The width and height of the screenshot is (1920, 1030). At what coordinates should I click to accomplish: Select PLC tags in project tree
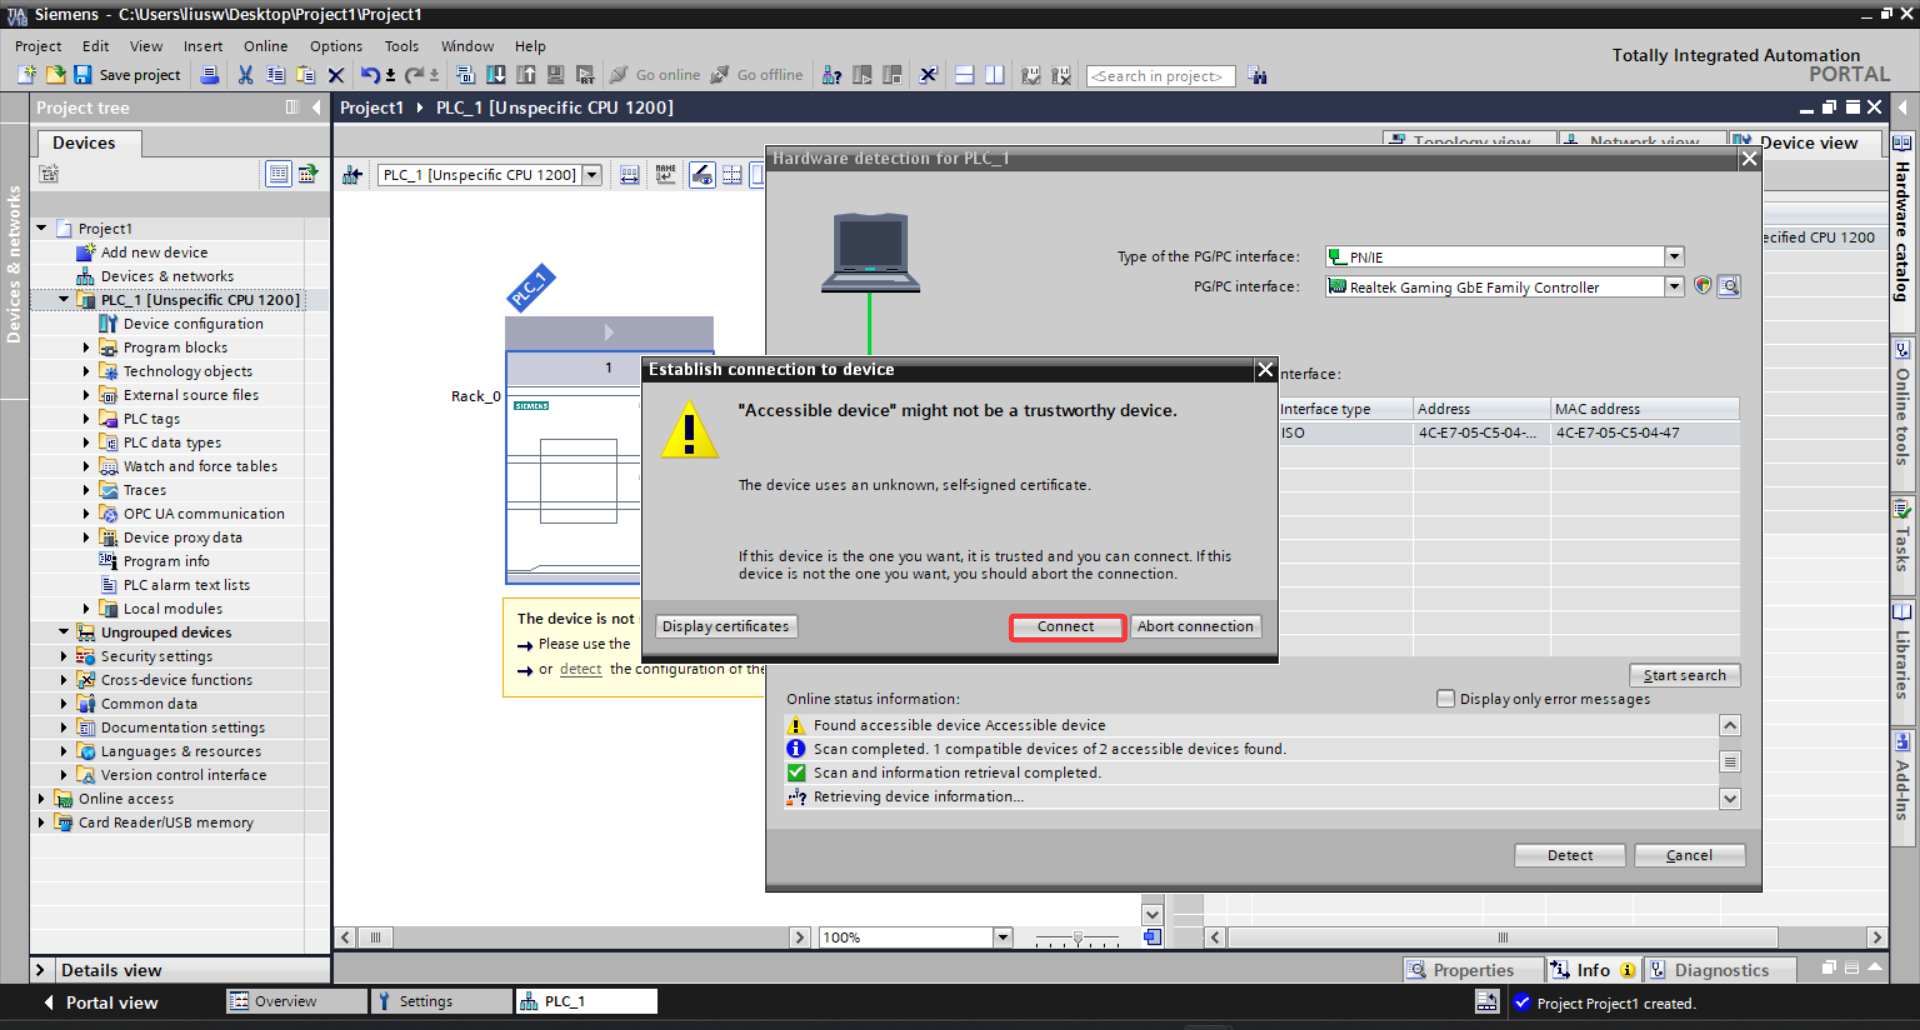[151, 419]
